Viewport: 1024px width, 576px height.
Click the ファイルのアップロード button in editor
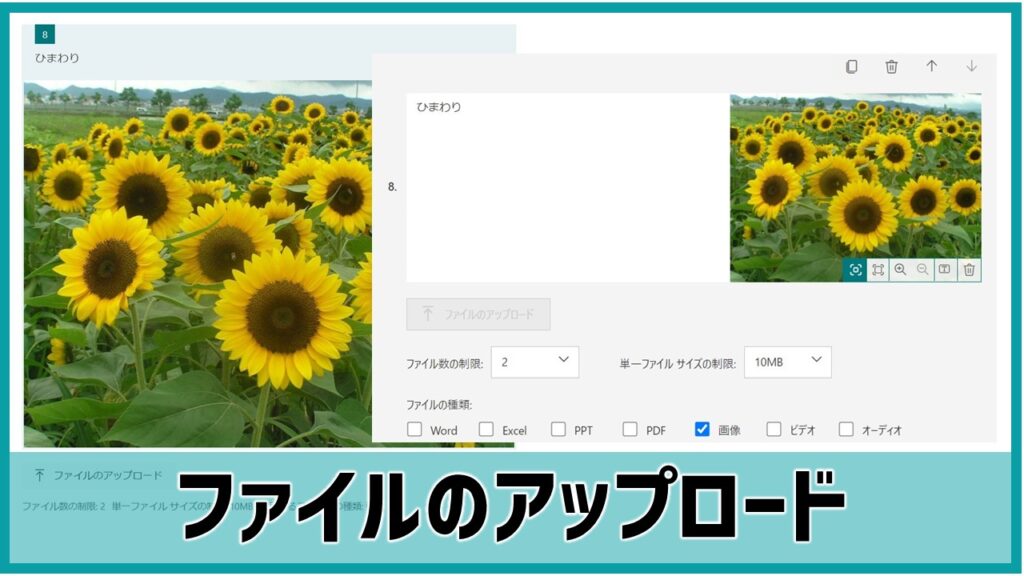tap(478, 314)
